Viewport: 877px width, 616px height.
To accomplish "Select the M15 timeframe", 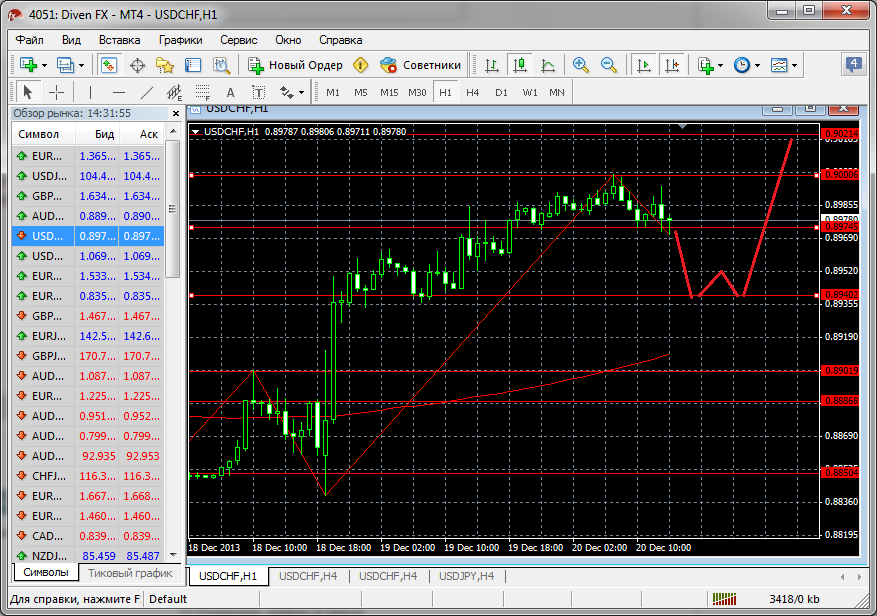I will pos(389,92).
